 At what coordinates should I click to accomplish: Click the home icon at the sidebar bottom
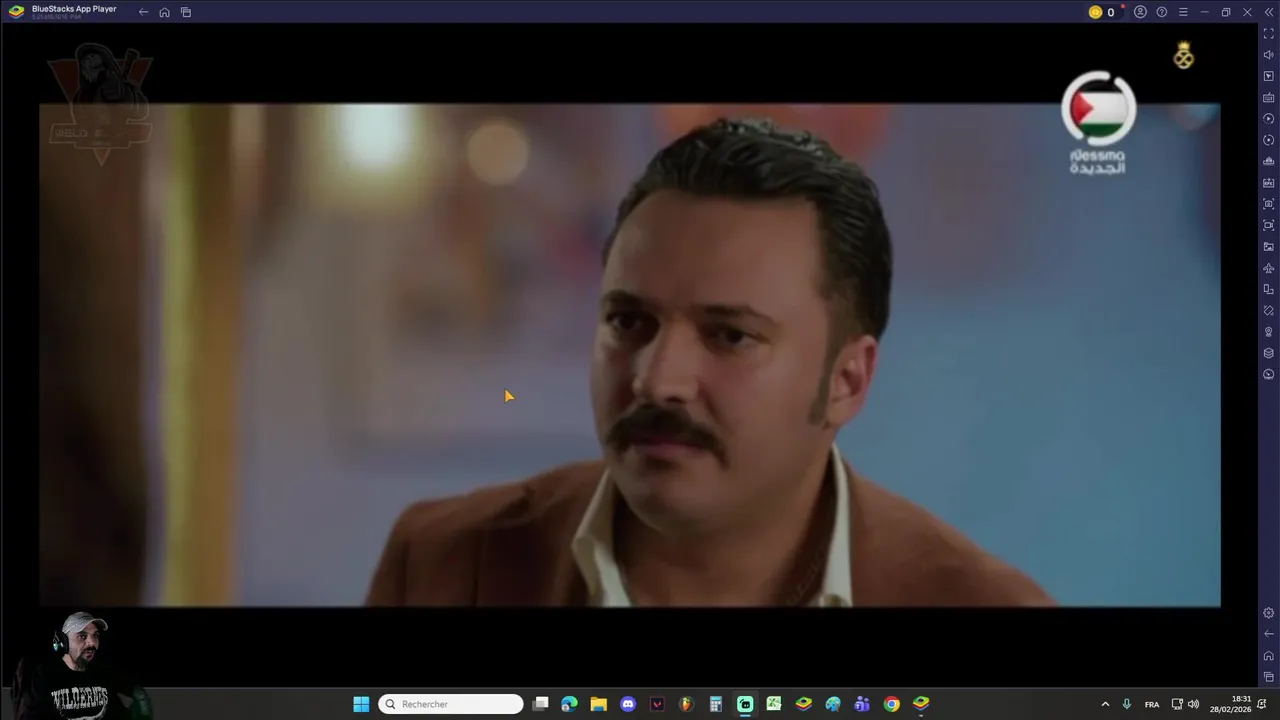(1269, 656)
